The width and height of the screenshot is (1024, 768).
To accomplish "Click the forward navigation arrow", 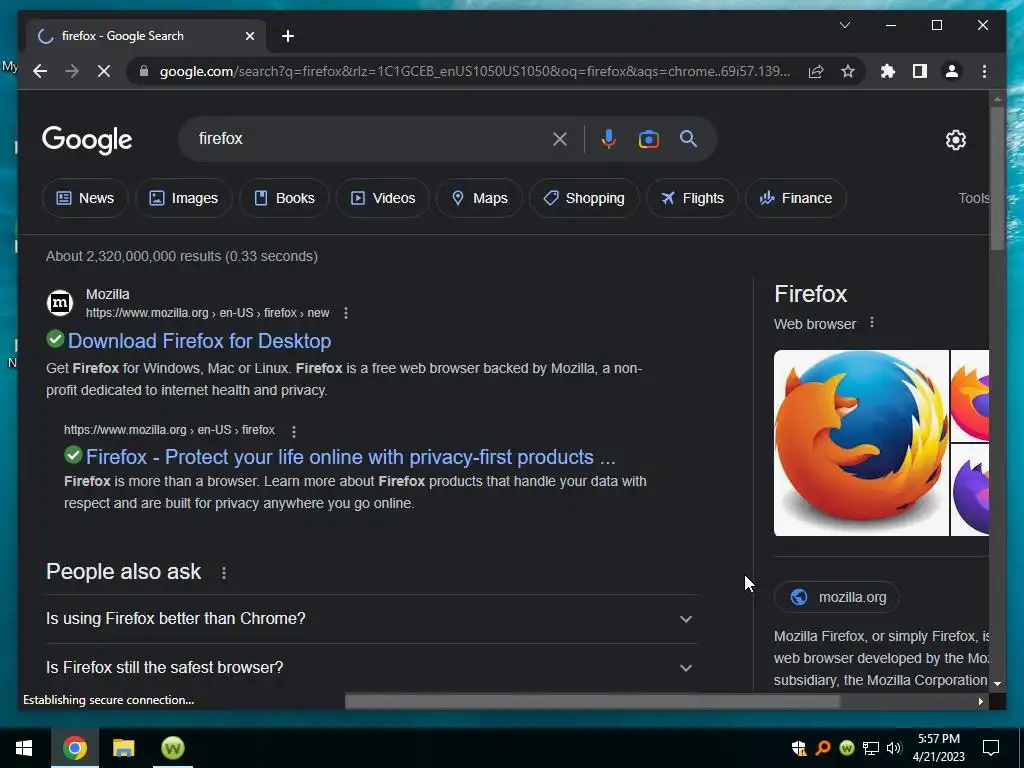I will (72, 71).
